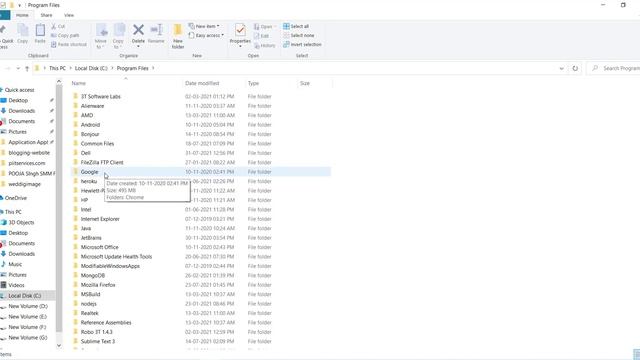Select Local Disk (C:) in navigation pane
640x360 pixels.
point(24,296)
